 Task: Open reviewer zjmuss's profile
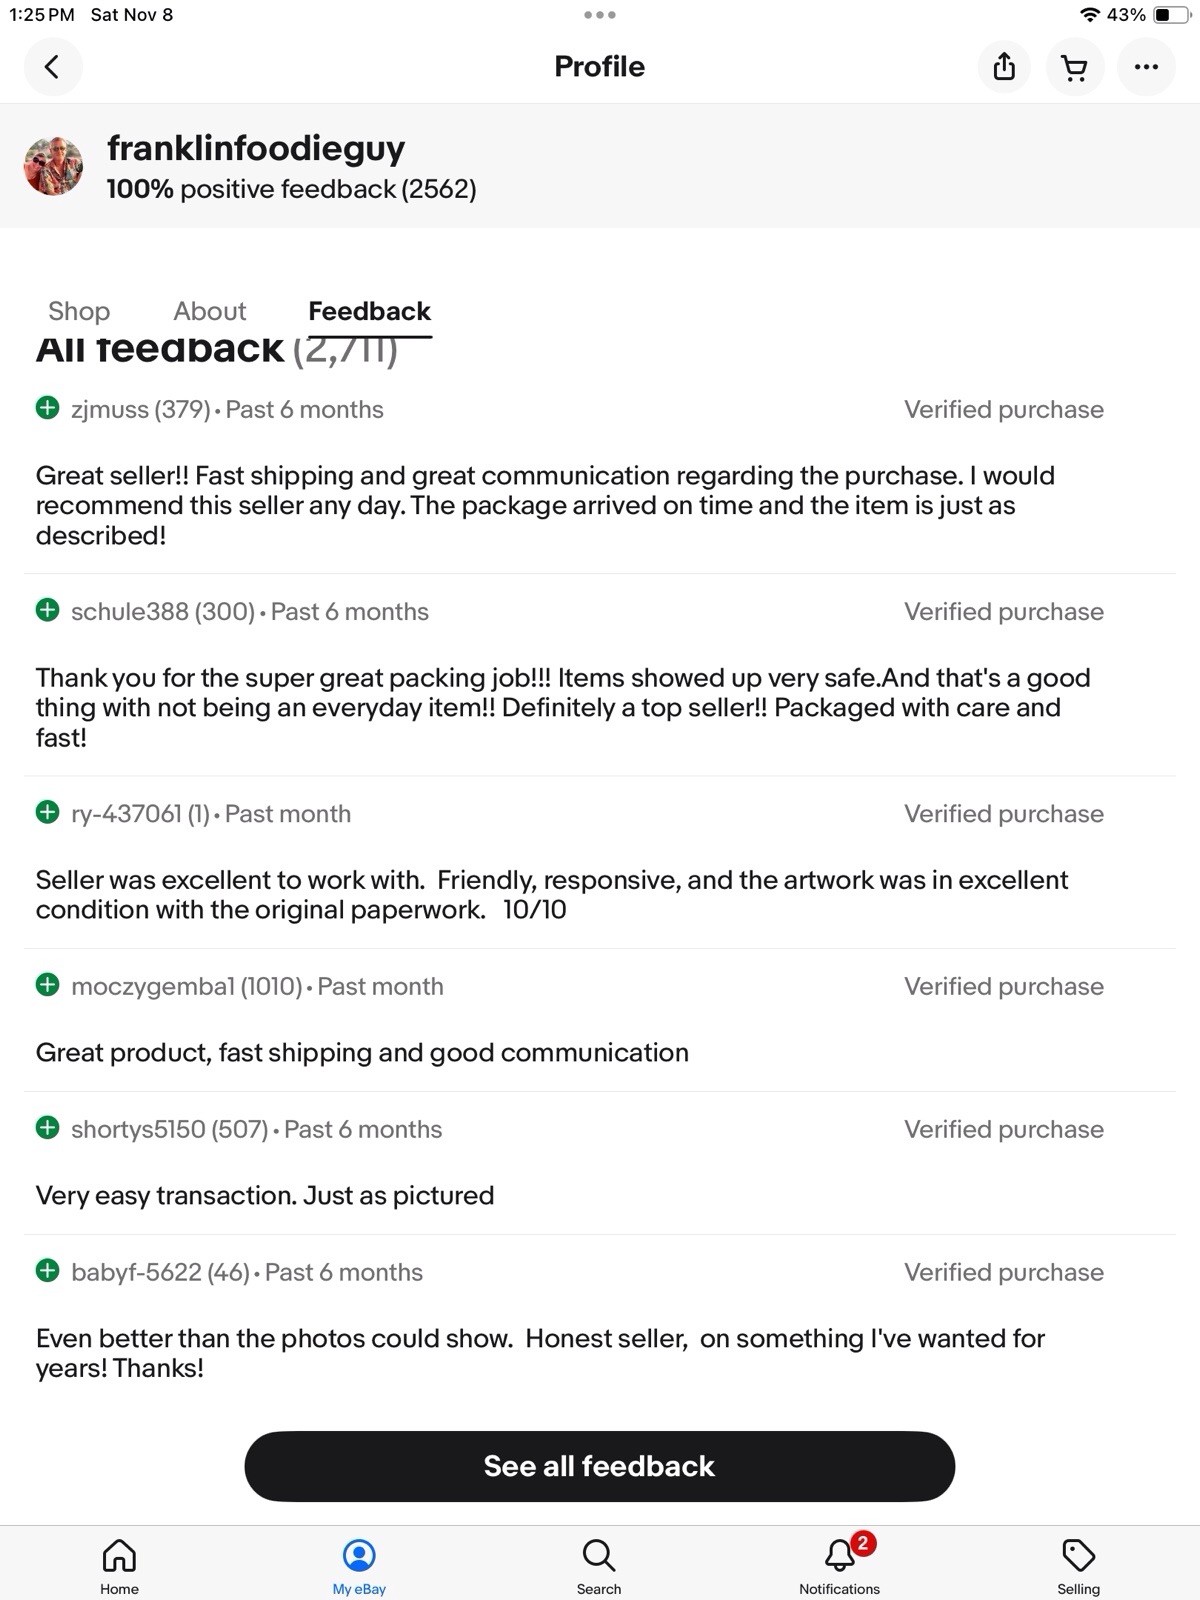[110, 410]
